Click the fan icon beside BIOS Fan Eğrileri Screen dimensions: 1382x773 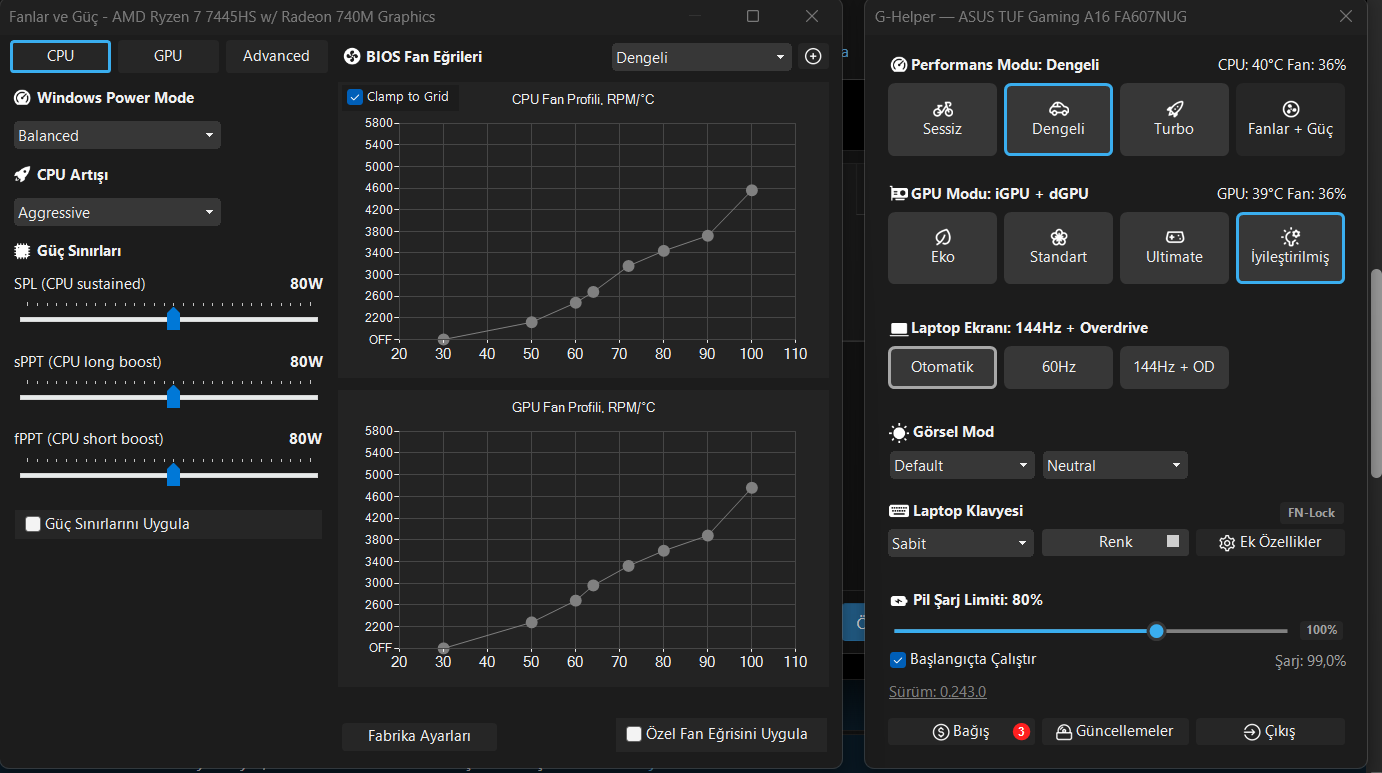point(352,57)
